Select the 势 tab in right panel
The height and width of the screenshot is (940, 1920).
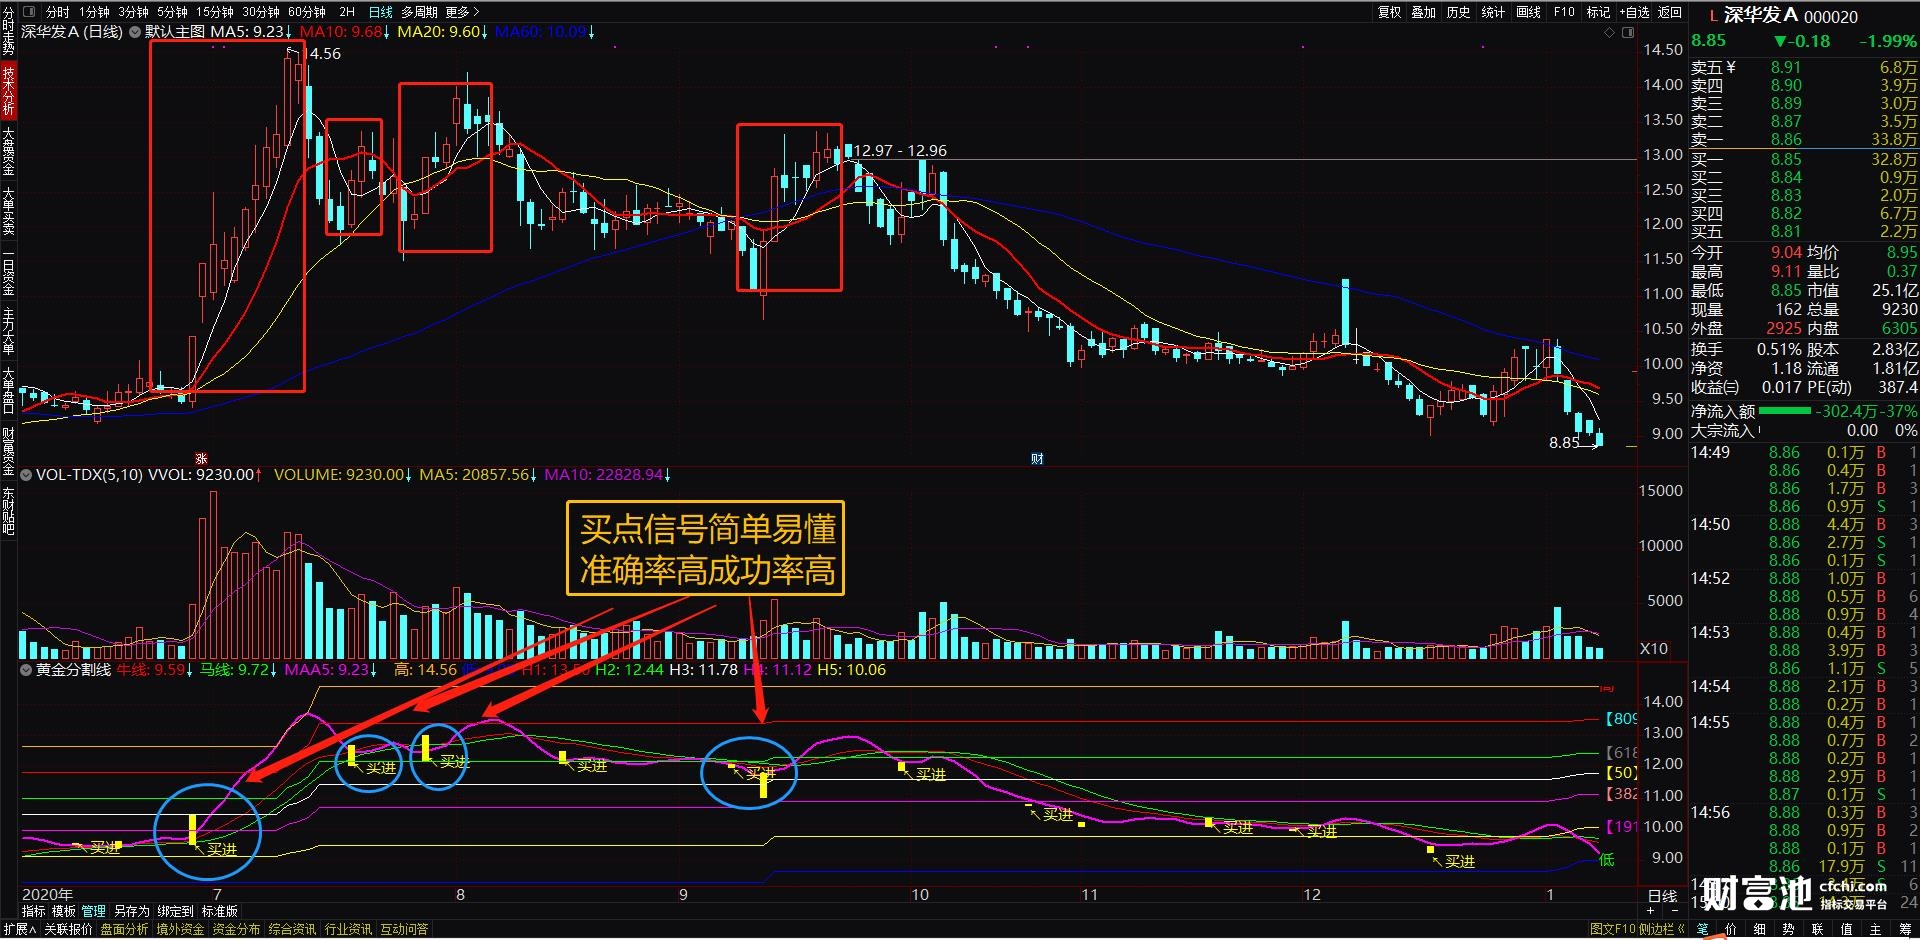point(1788,929)
